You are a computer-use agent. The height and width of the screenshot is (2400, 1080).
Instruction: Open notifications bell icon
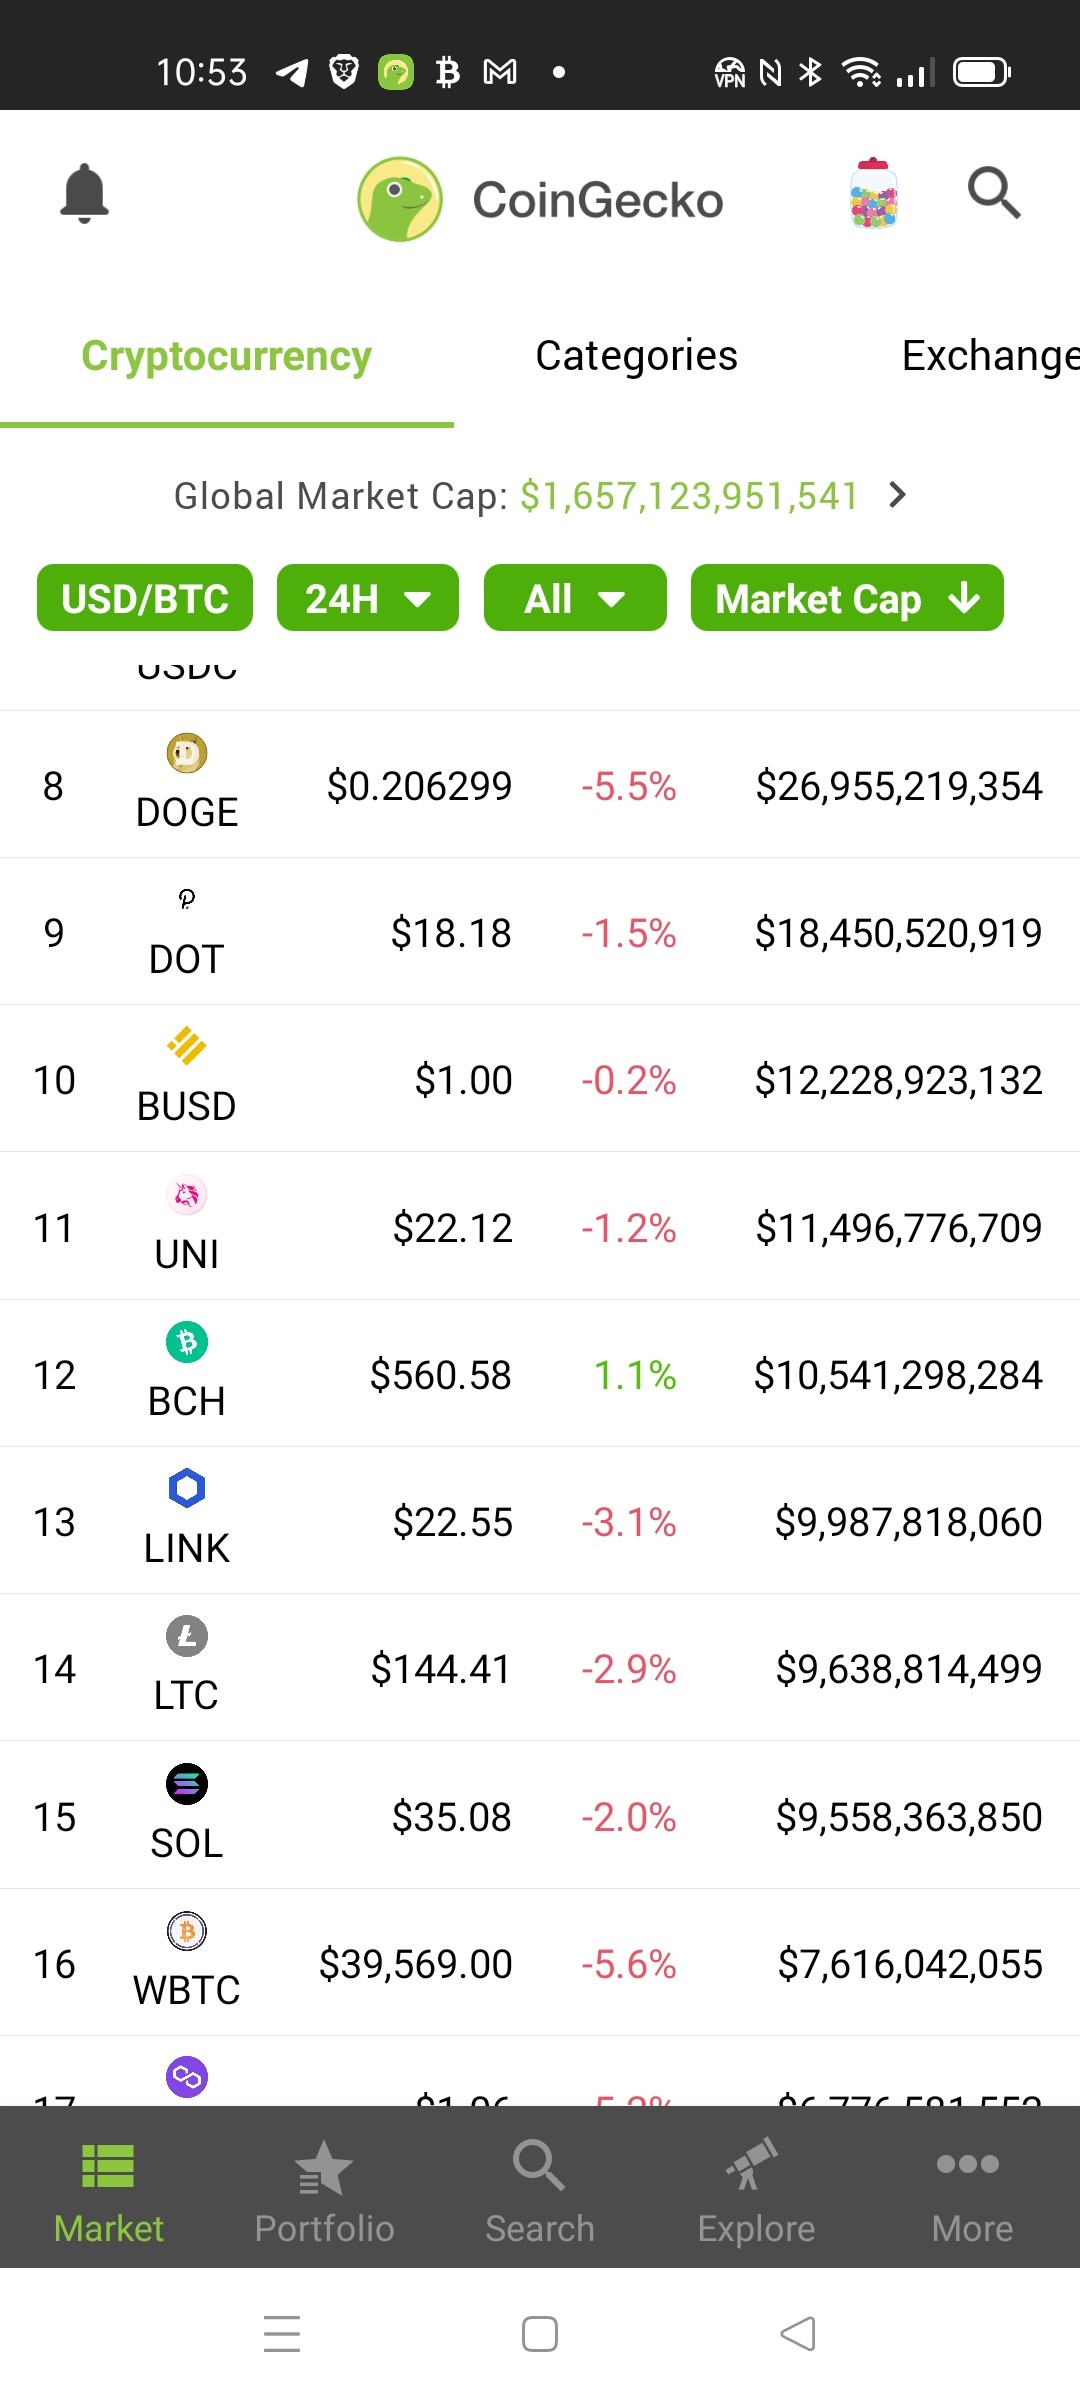[x=85, y=193]
